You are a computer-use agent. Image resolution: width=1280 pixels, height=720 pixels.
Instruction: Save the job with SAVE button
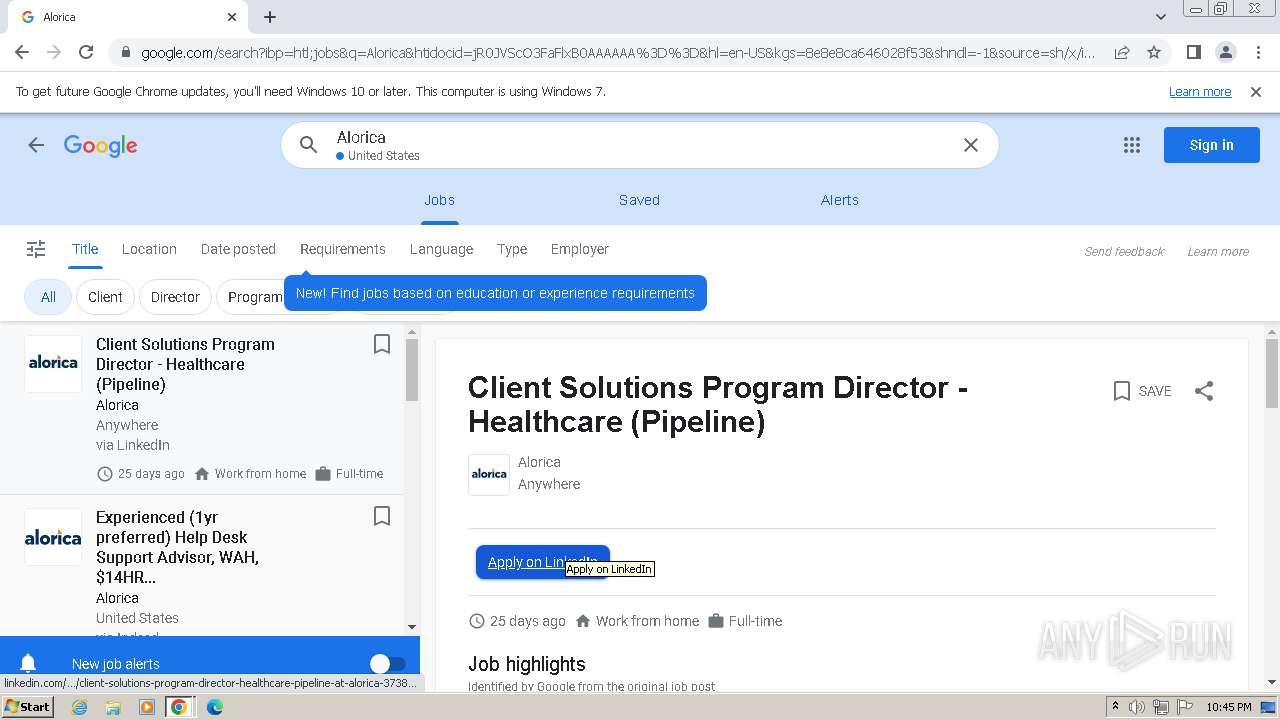pyautogui.click(x=1142, y=391)
